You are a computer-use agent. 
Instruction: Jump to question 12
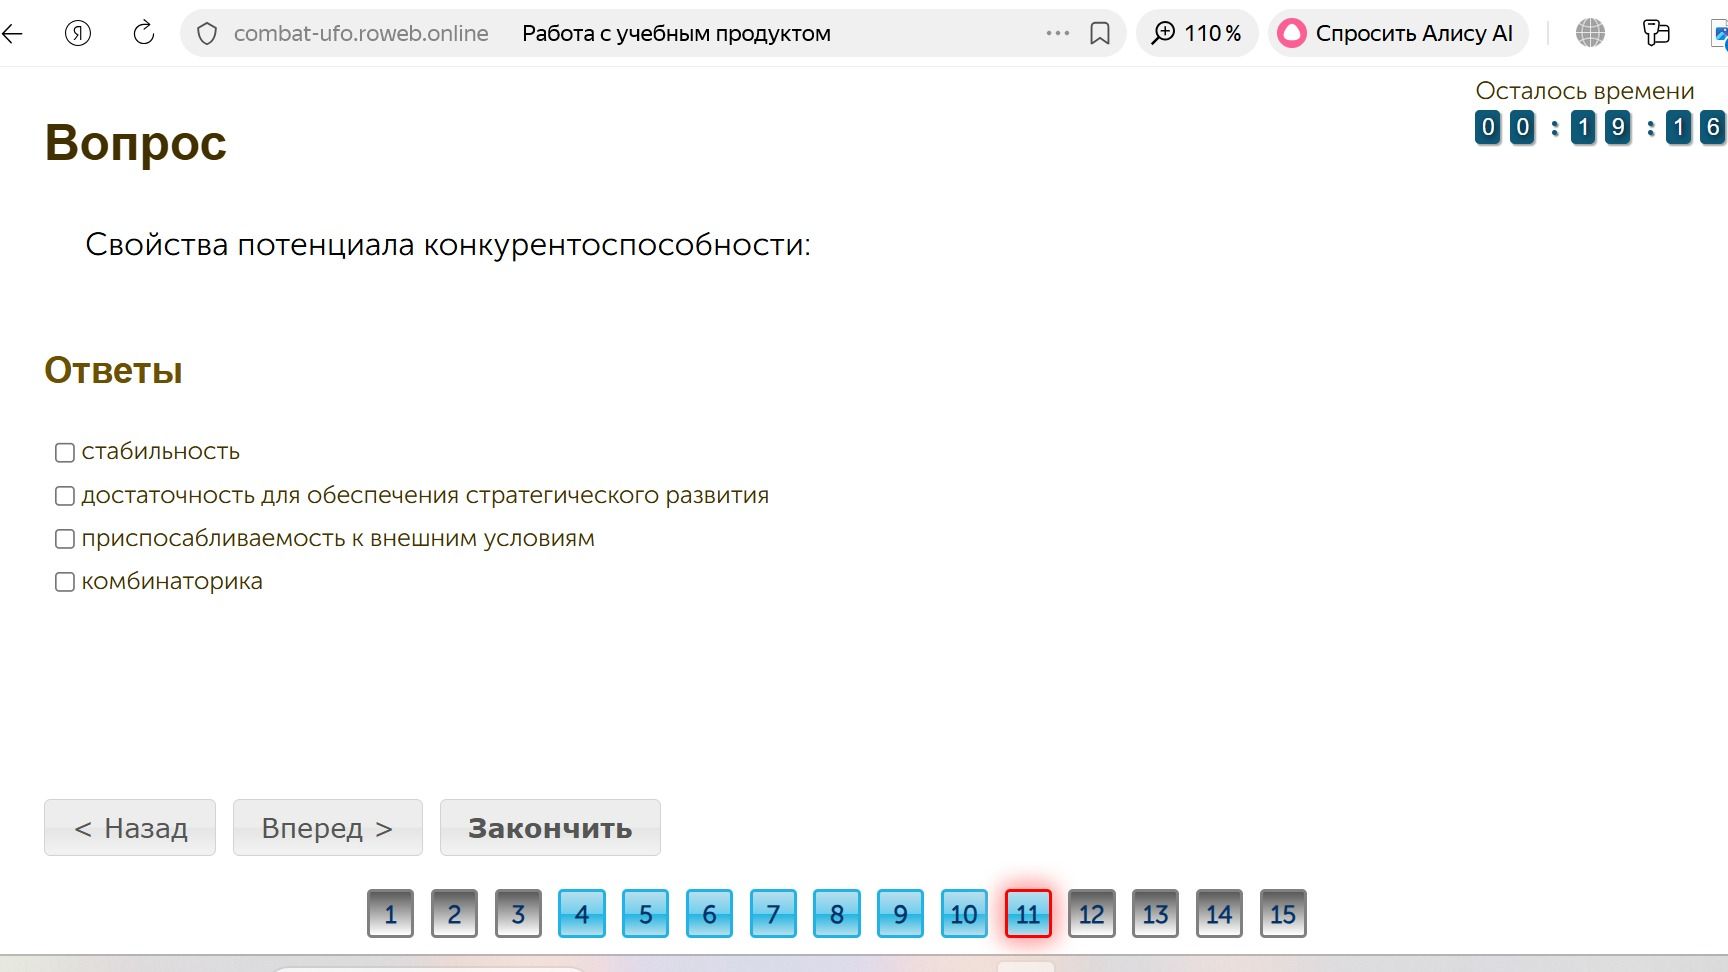click(x=1092, y=914)
